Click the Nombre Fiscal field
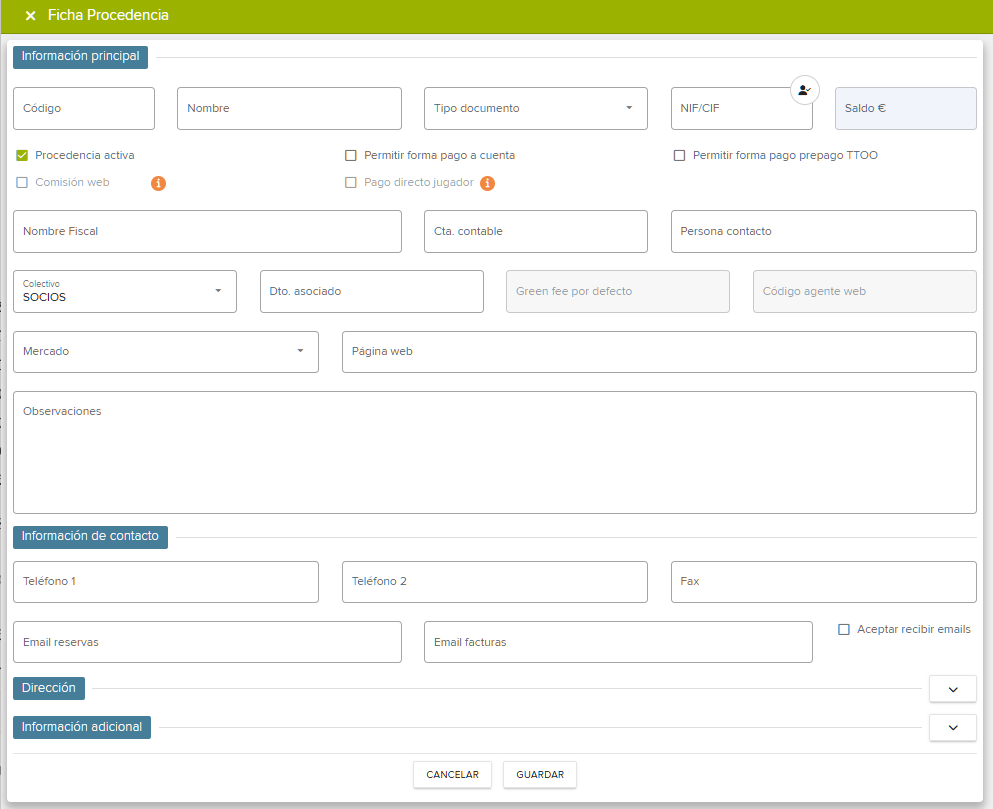Viewport: 993px width, 809px height. click(207, 231)
